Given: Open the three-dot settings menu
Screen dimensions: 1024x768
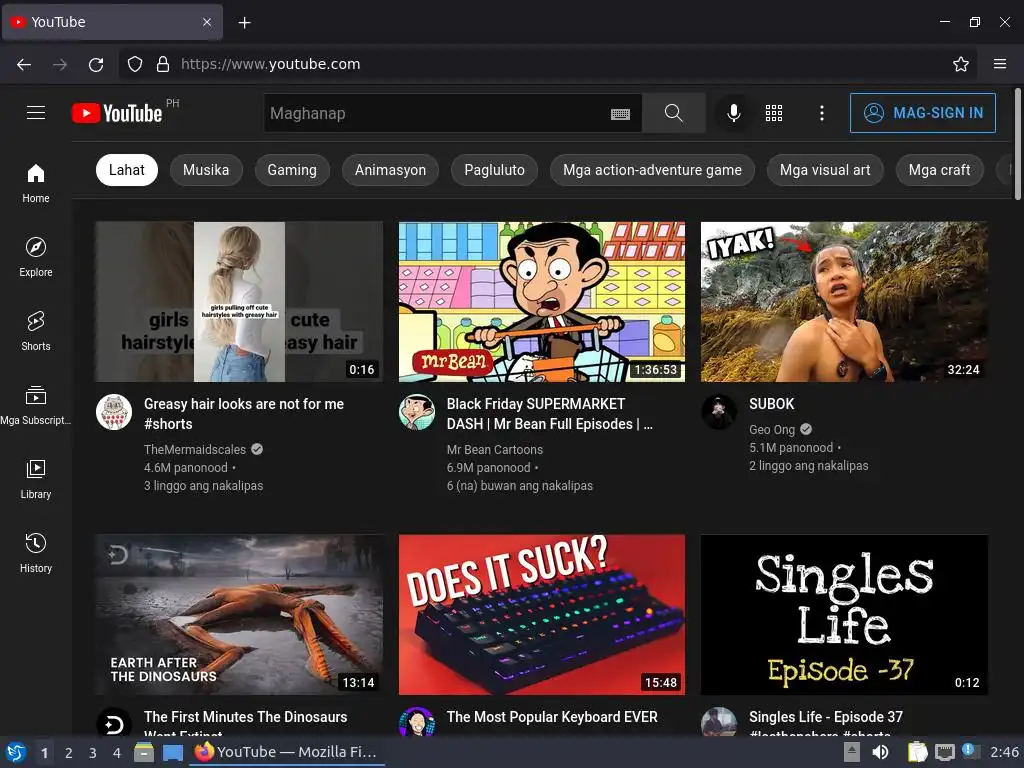Looking at the screenshot, I should click(822, 113).
